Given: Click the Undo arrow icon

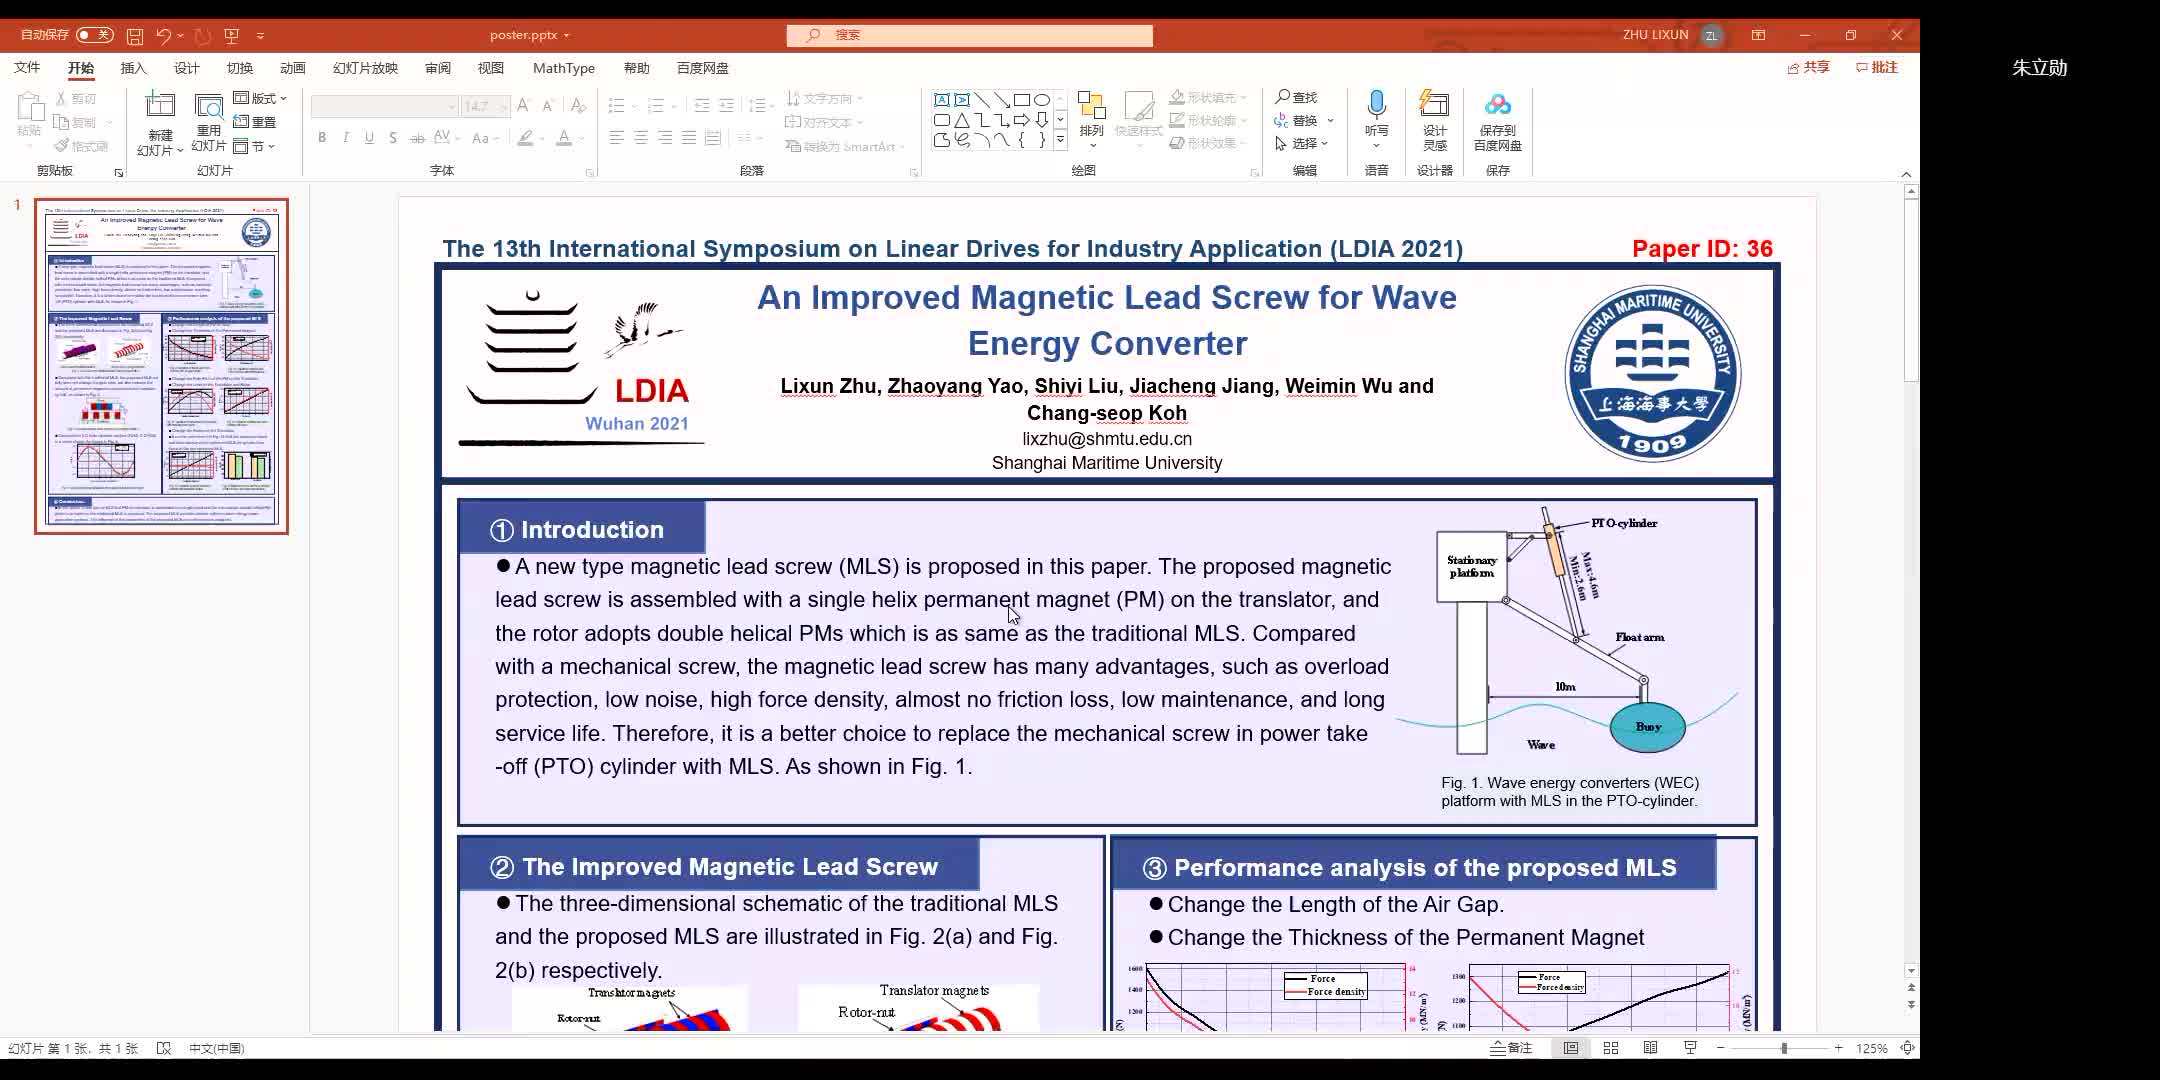Looking at the screenshot, I should tap(164, 36).
